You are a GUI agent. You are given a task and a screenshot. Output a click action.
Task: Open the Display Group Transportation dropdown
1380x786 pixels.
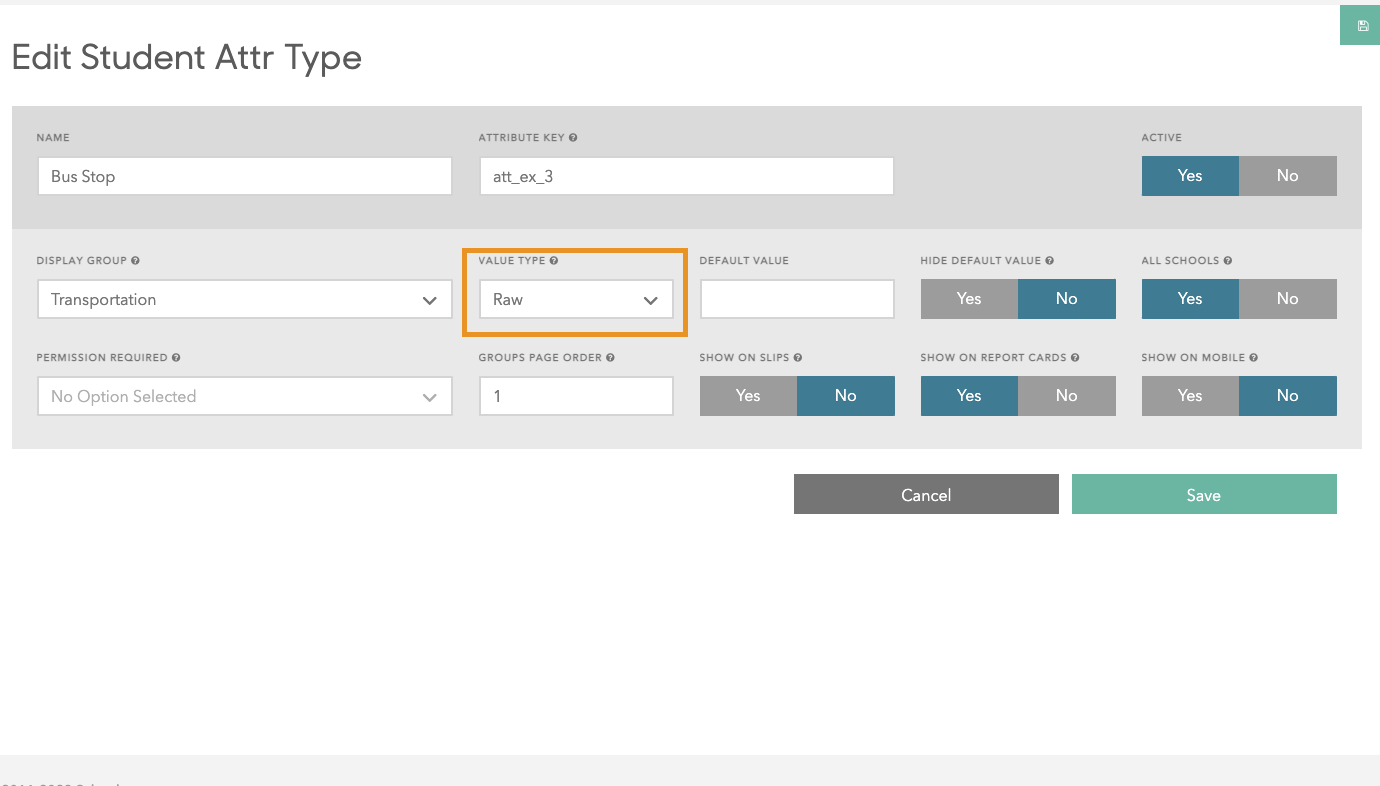(244, 300)
